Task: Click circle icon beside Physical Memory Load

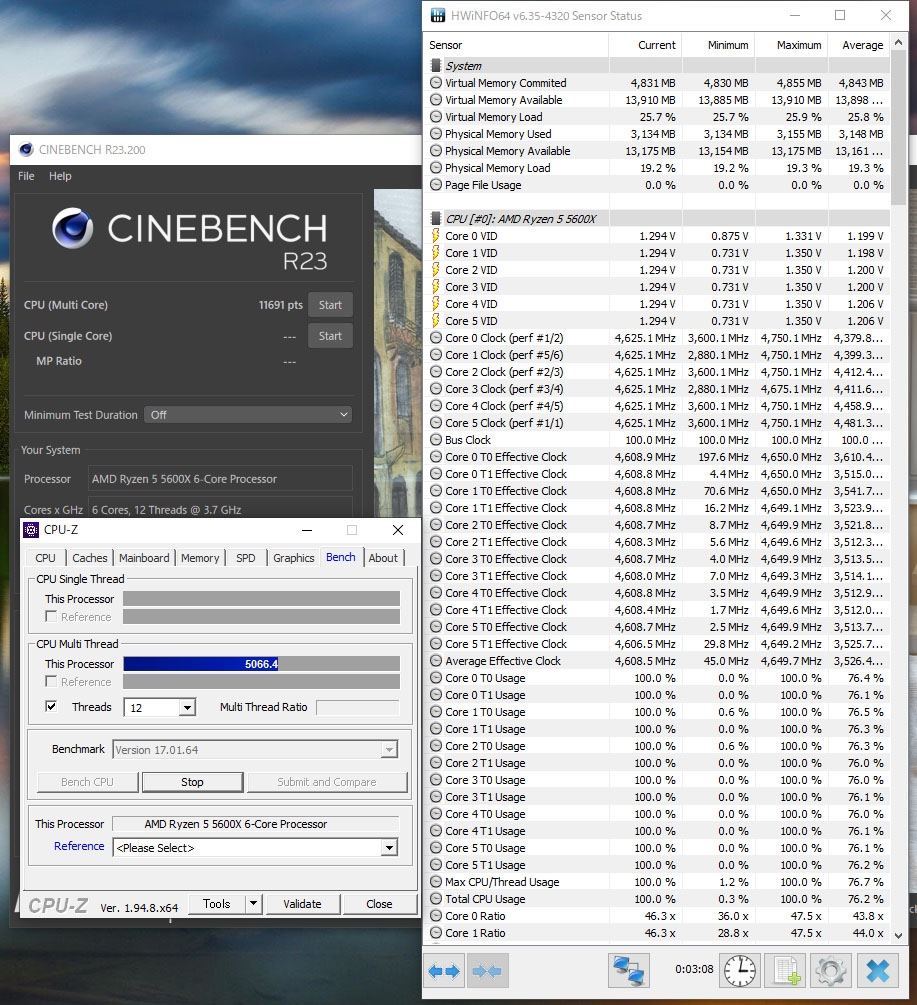Action: pos(436,168)
